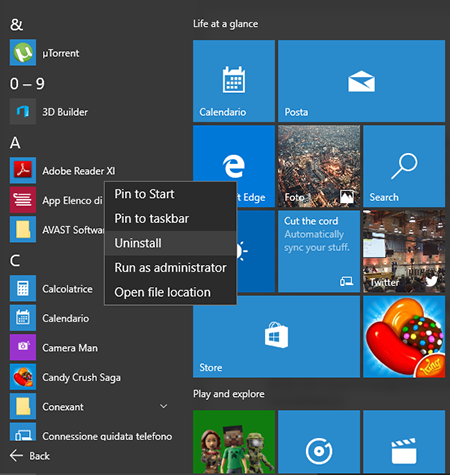The height and width of the screenshot is (475, 450).
Task: Click the Candy Crush Saga label
Action: tap(81, 378)
